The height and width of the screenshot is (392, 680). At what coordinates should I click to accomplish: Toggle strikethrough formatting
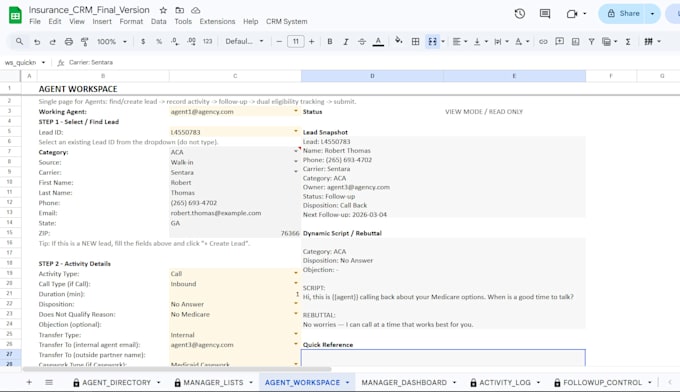click(362, 42)
